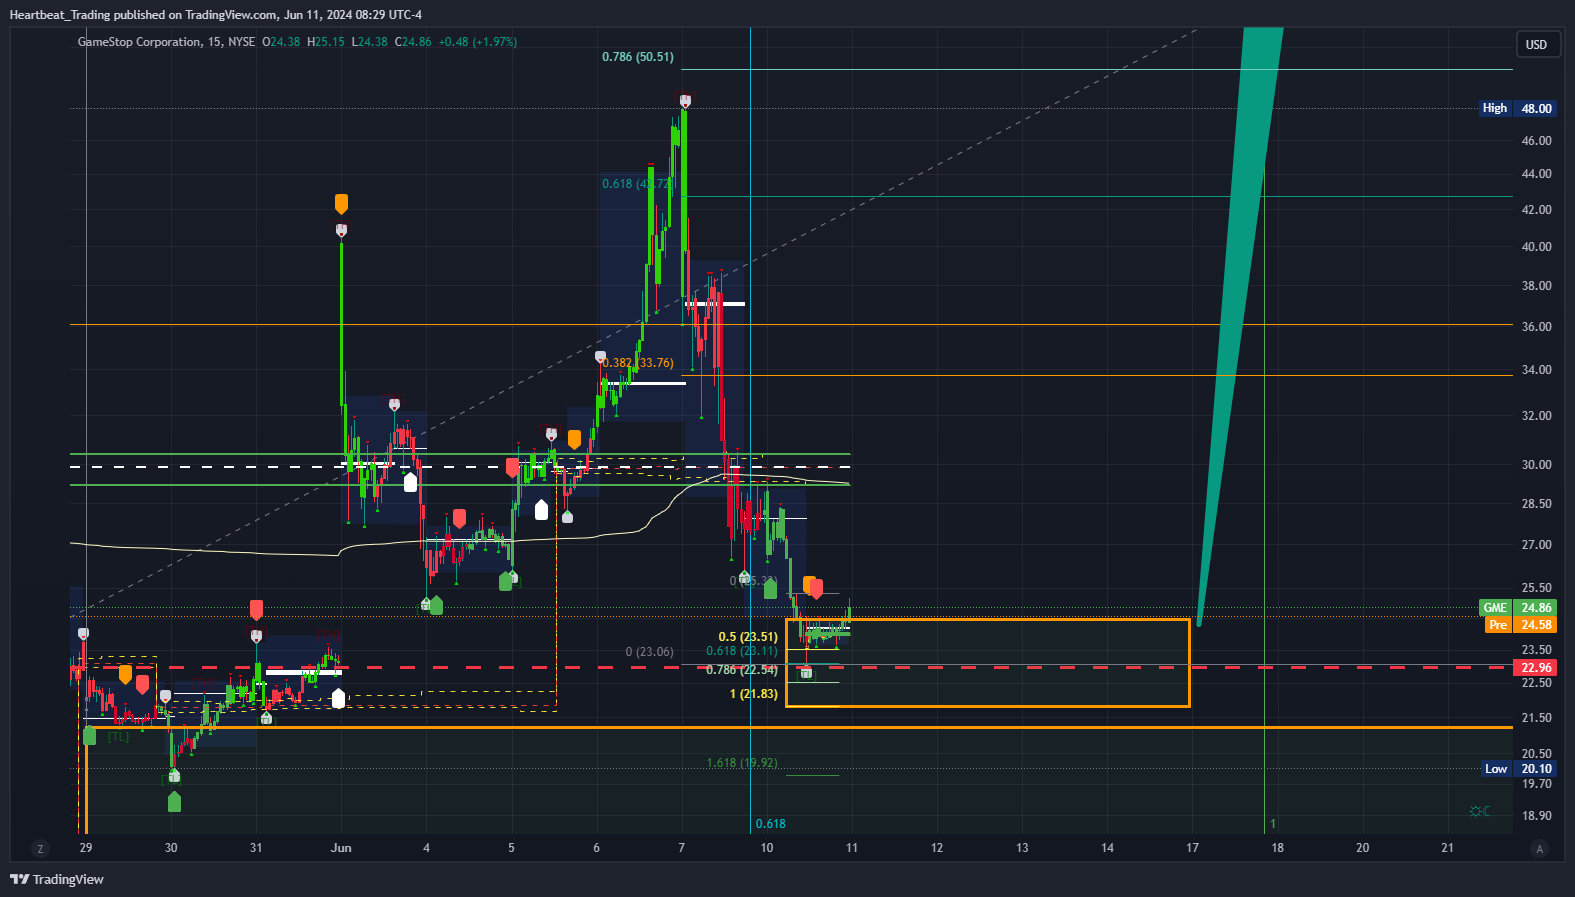Click the open value O24.38 in the legend

click(281, 42)
